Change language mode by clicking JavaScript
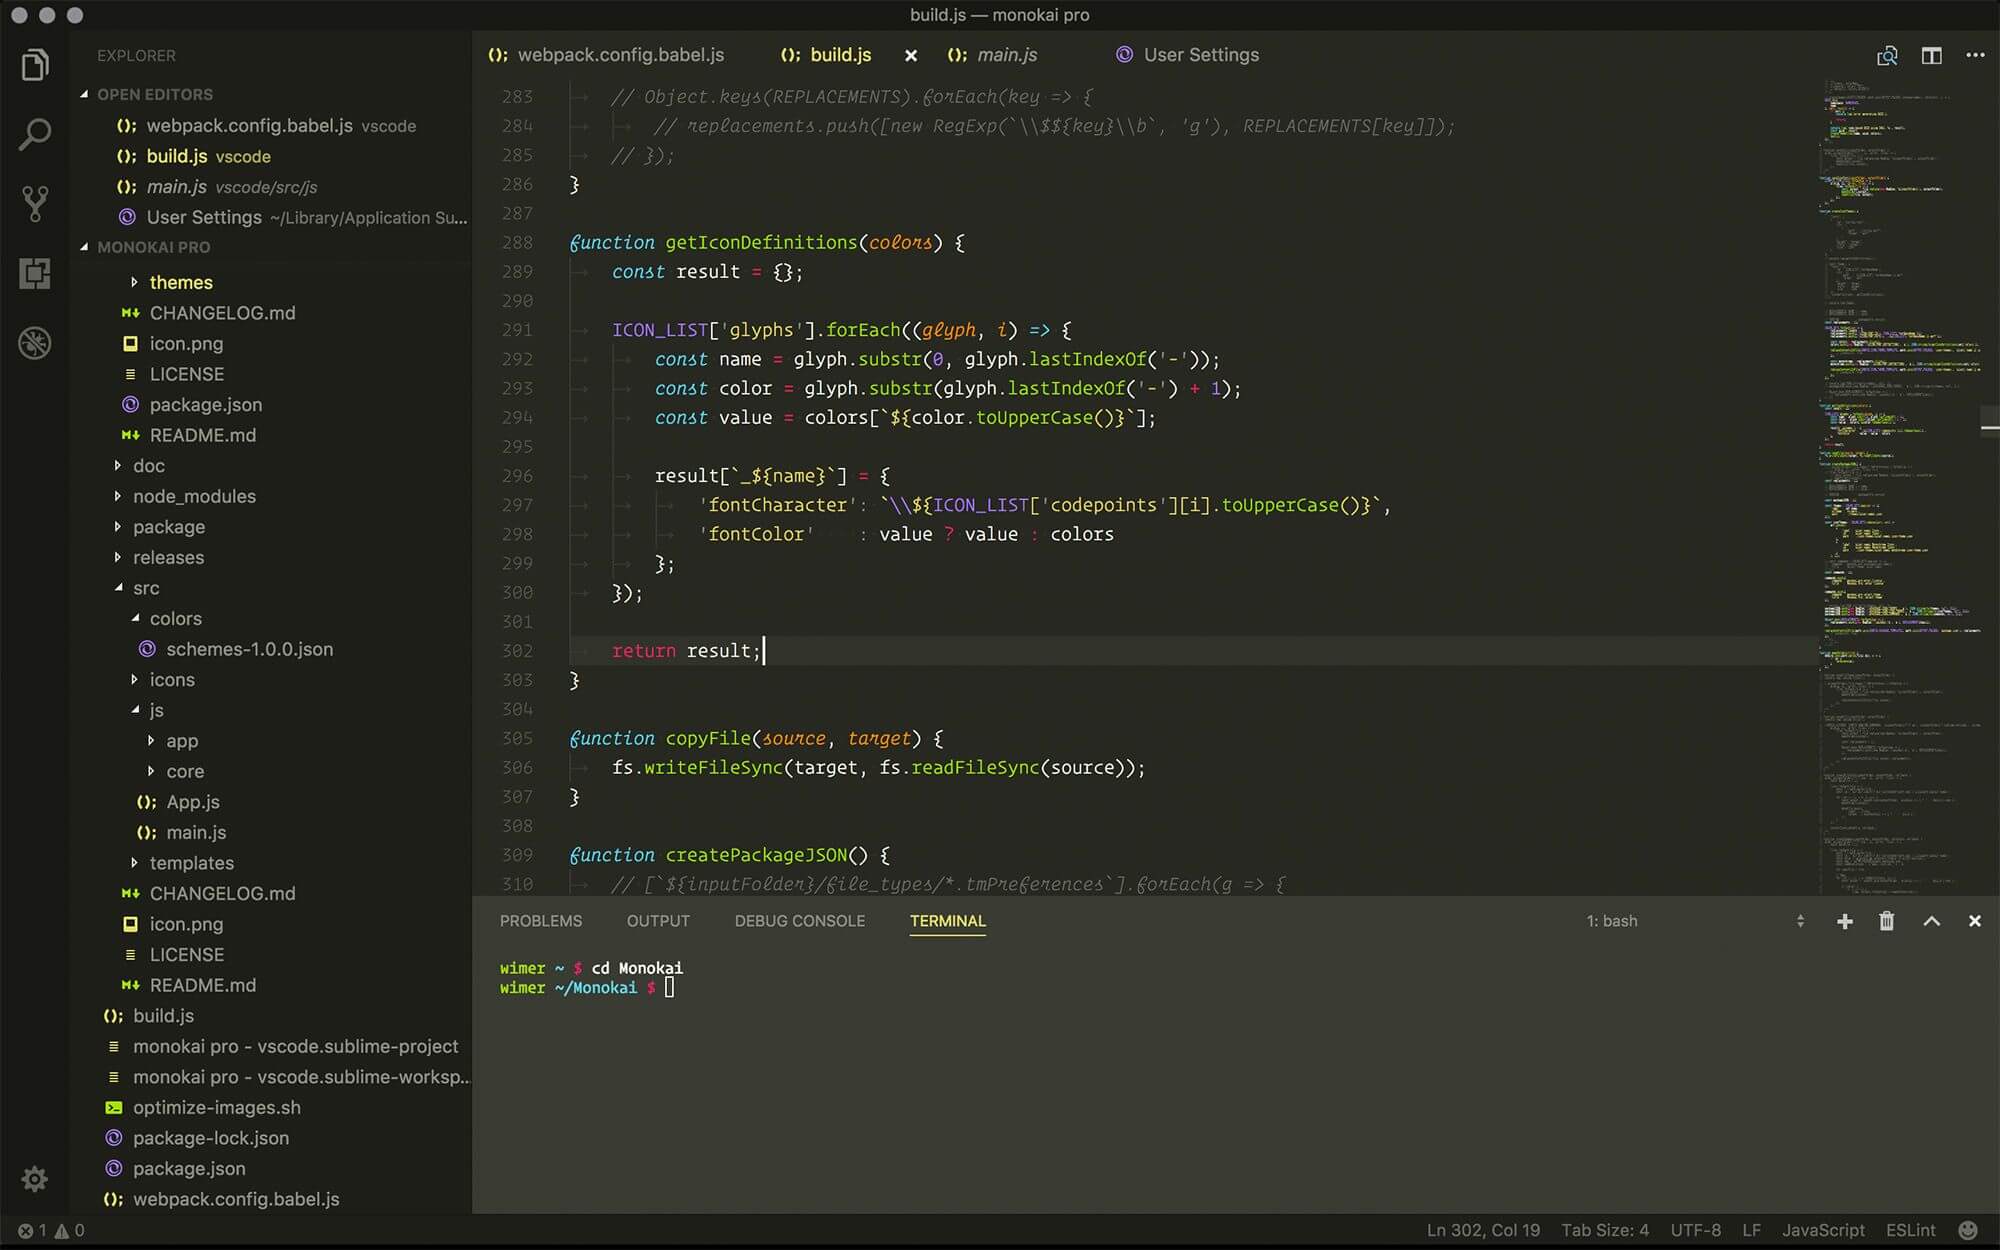This screenshot has height=1250, width=2000. point(1824,1230)
